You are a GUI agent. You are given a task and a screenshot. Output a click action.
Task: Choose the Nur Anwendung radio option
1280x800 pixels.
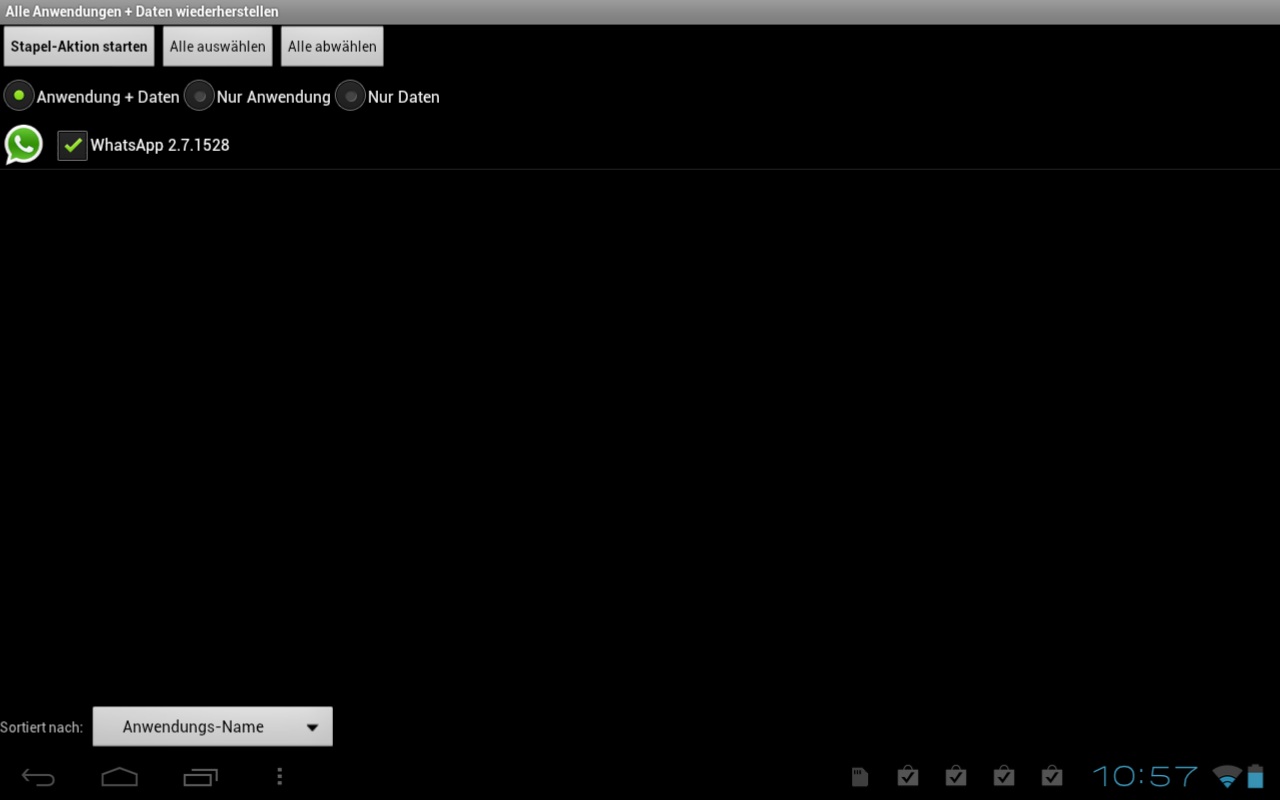point(199,96)
